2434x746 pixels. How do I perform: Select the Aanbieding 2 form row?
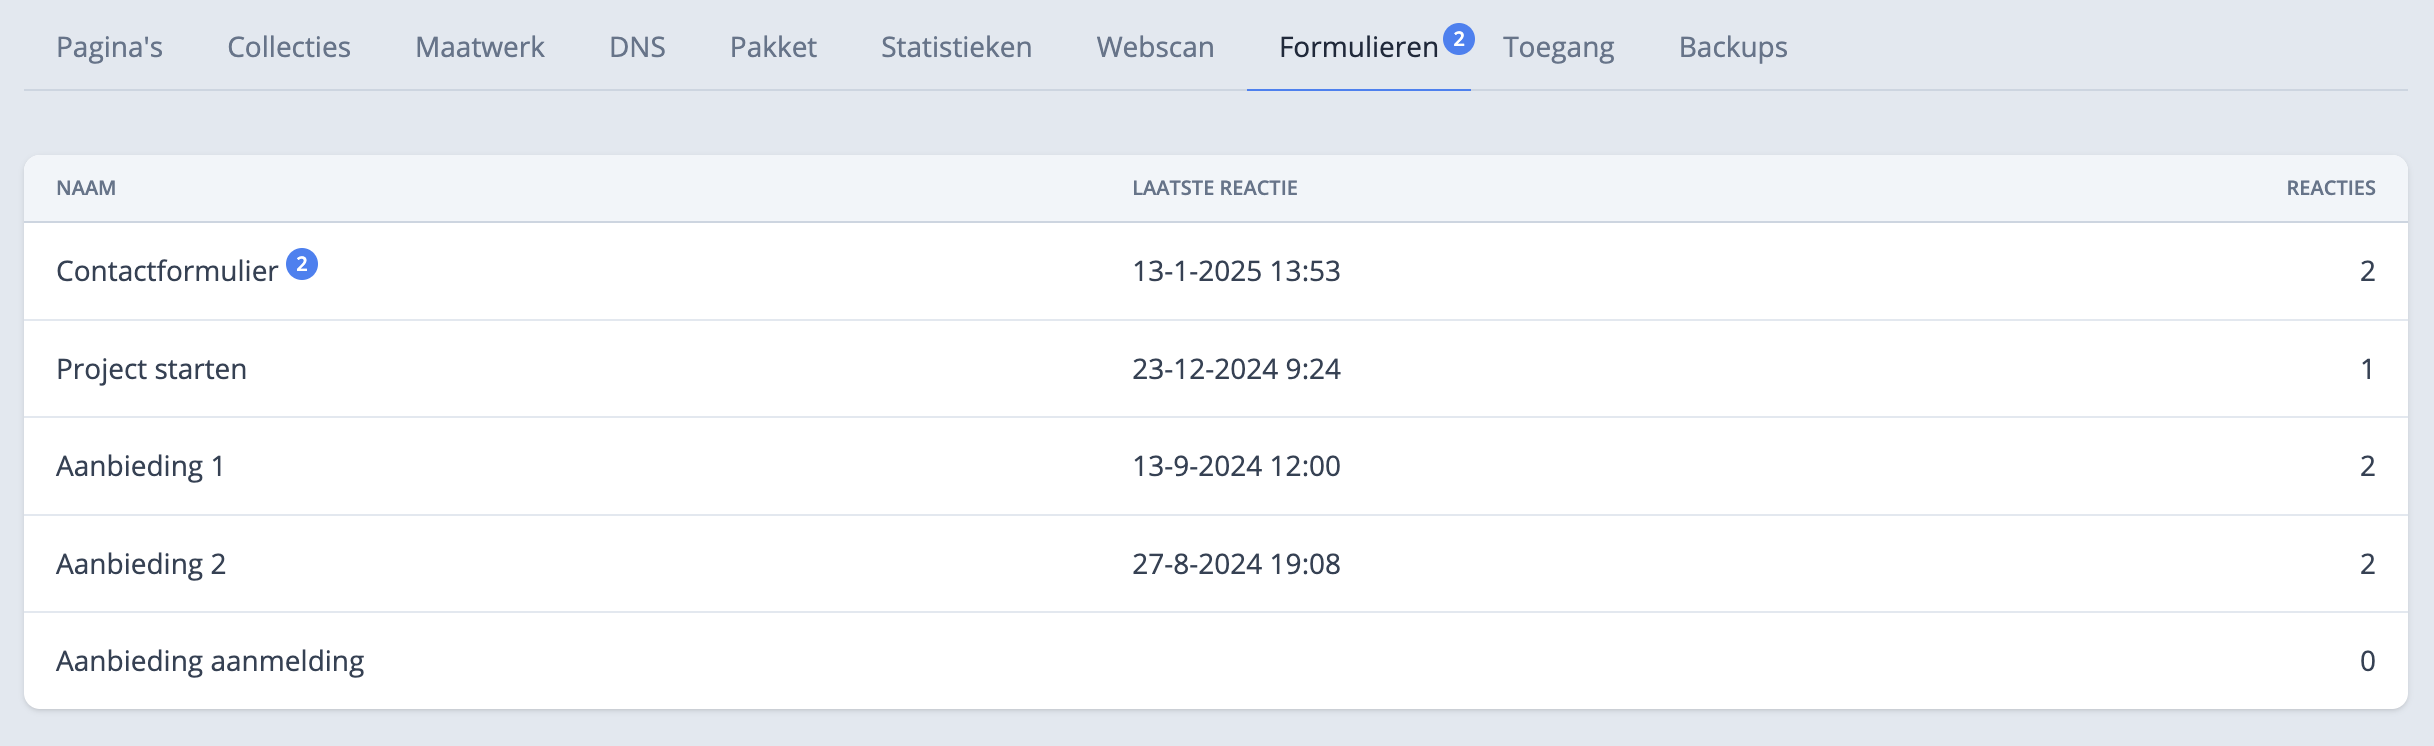(x=141, y=562)
